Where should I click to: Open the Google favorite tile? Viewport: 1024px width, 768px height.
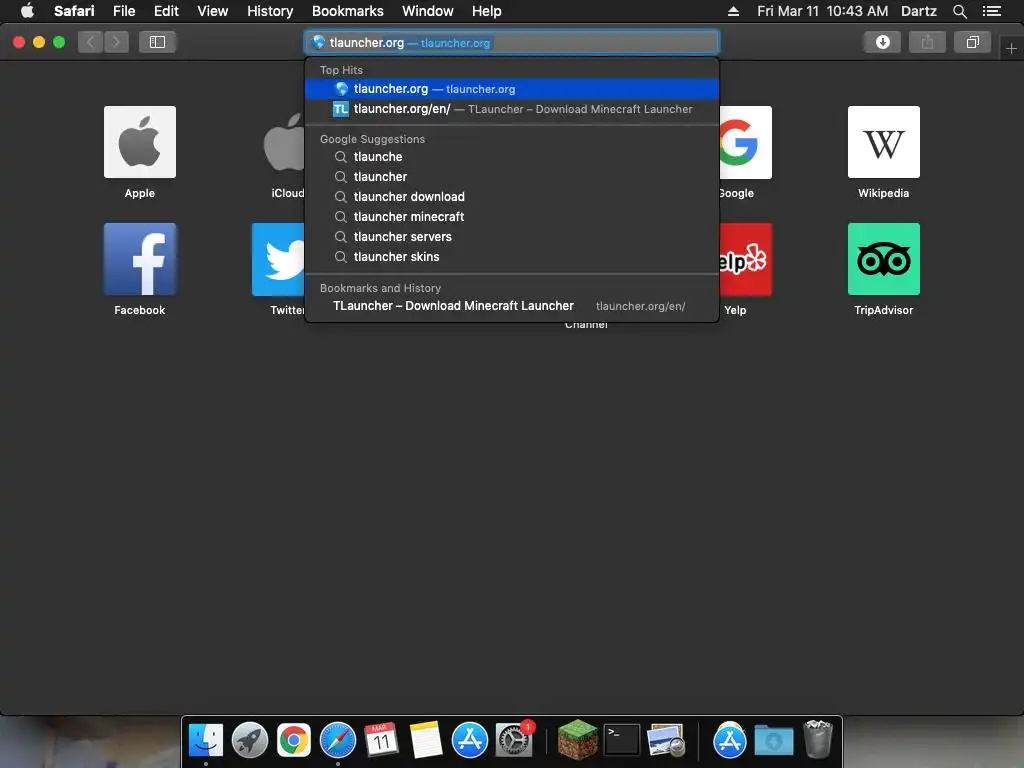tap(745, 142)
